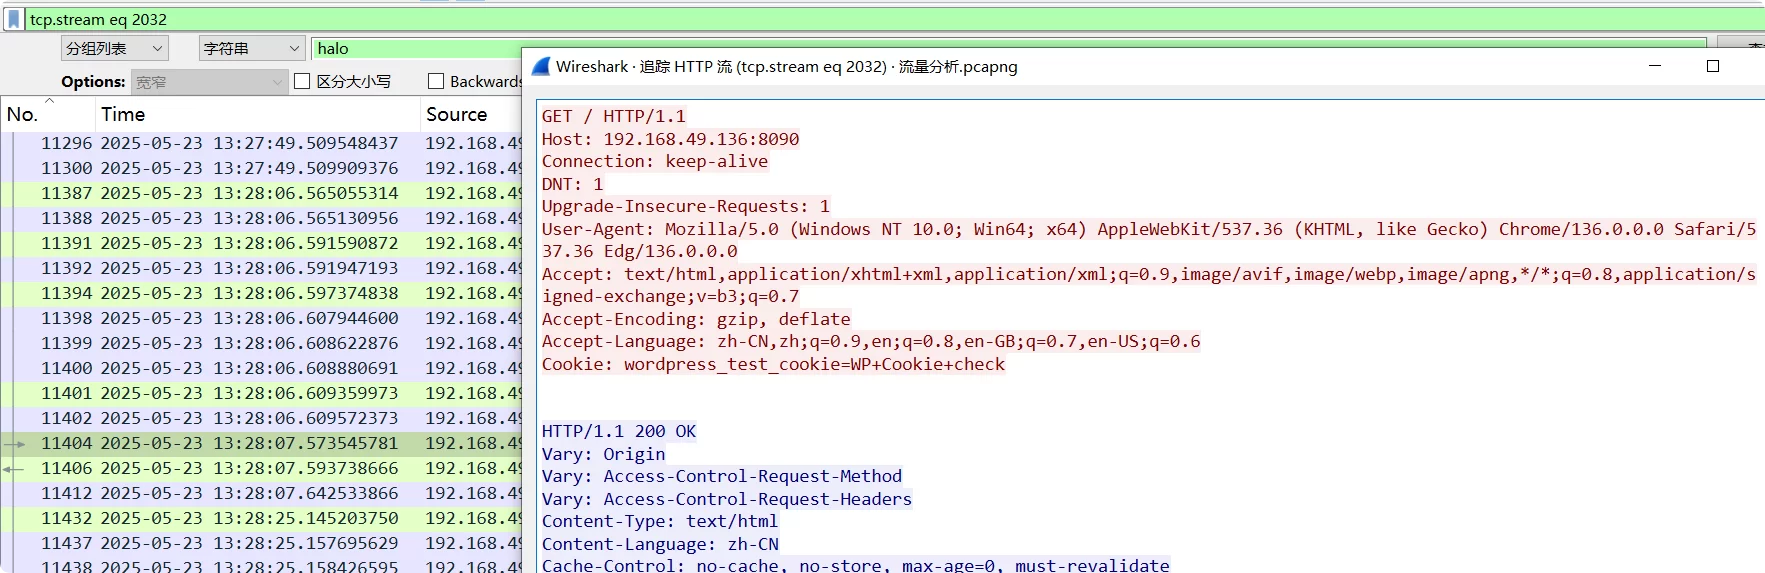
Task: Click the GET / HTTP/1.1 request line
Action: coord(613,116)
